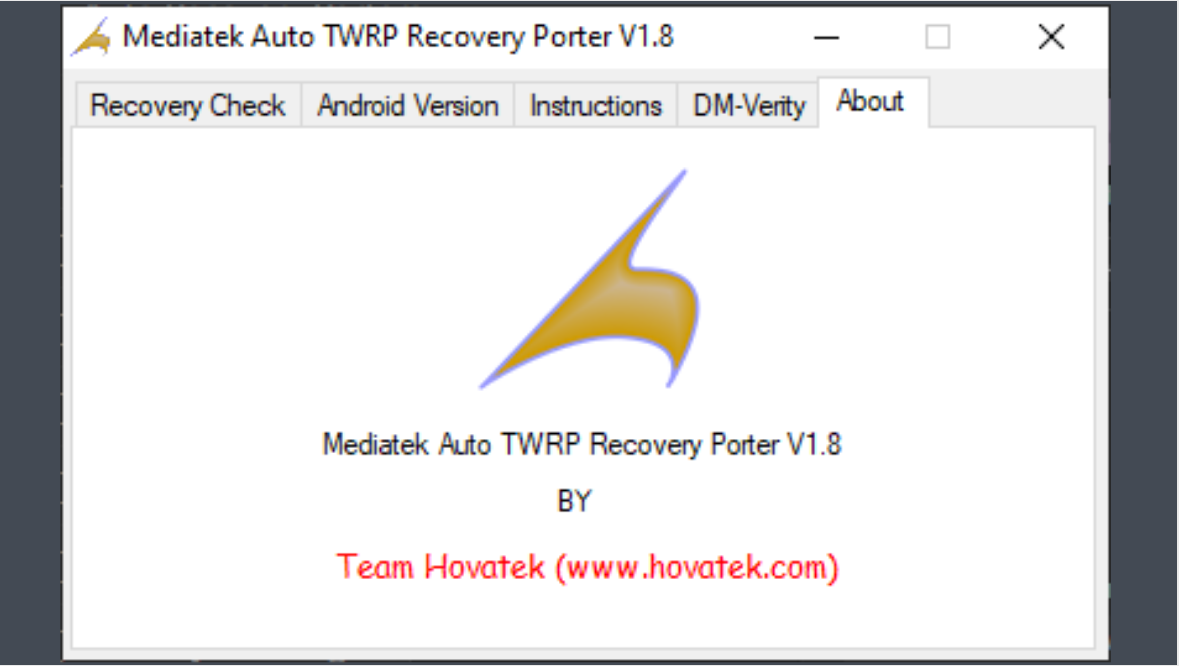Image resolution: width=1179 pixels, height=666 pixels.
Task: Go to the DM-Verity tab
Action: pyautogui.click(x=748, y=105)
